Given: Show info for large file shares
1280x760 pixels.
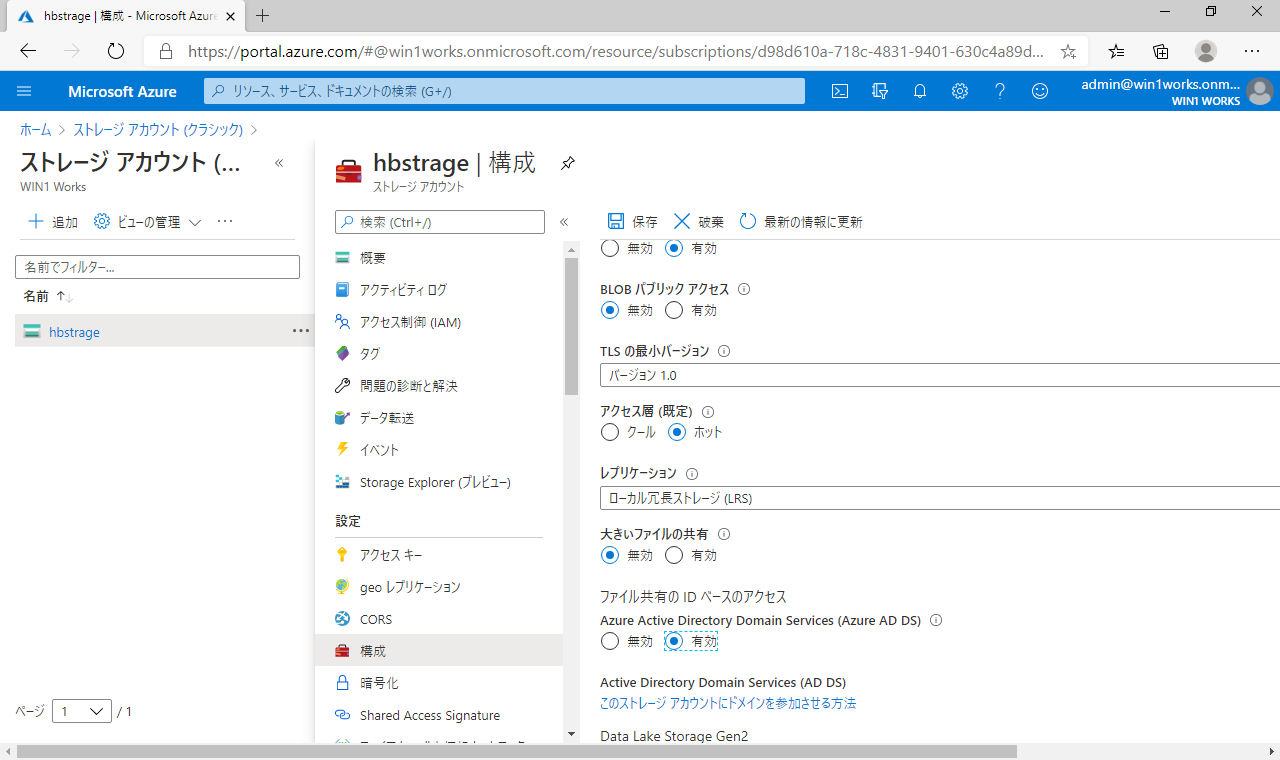Looking at the screenshot, I should click(724, 534).
